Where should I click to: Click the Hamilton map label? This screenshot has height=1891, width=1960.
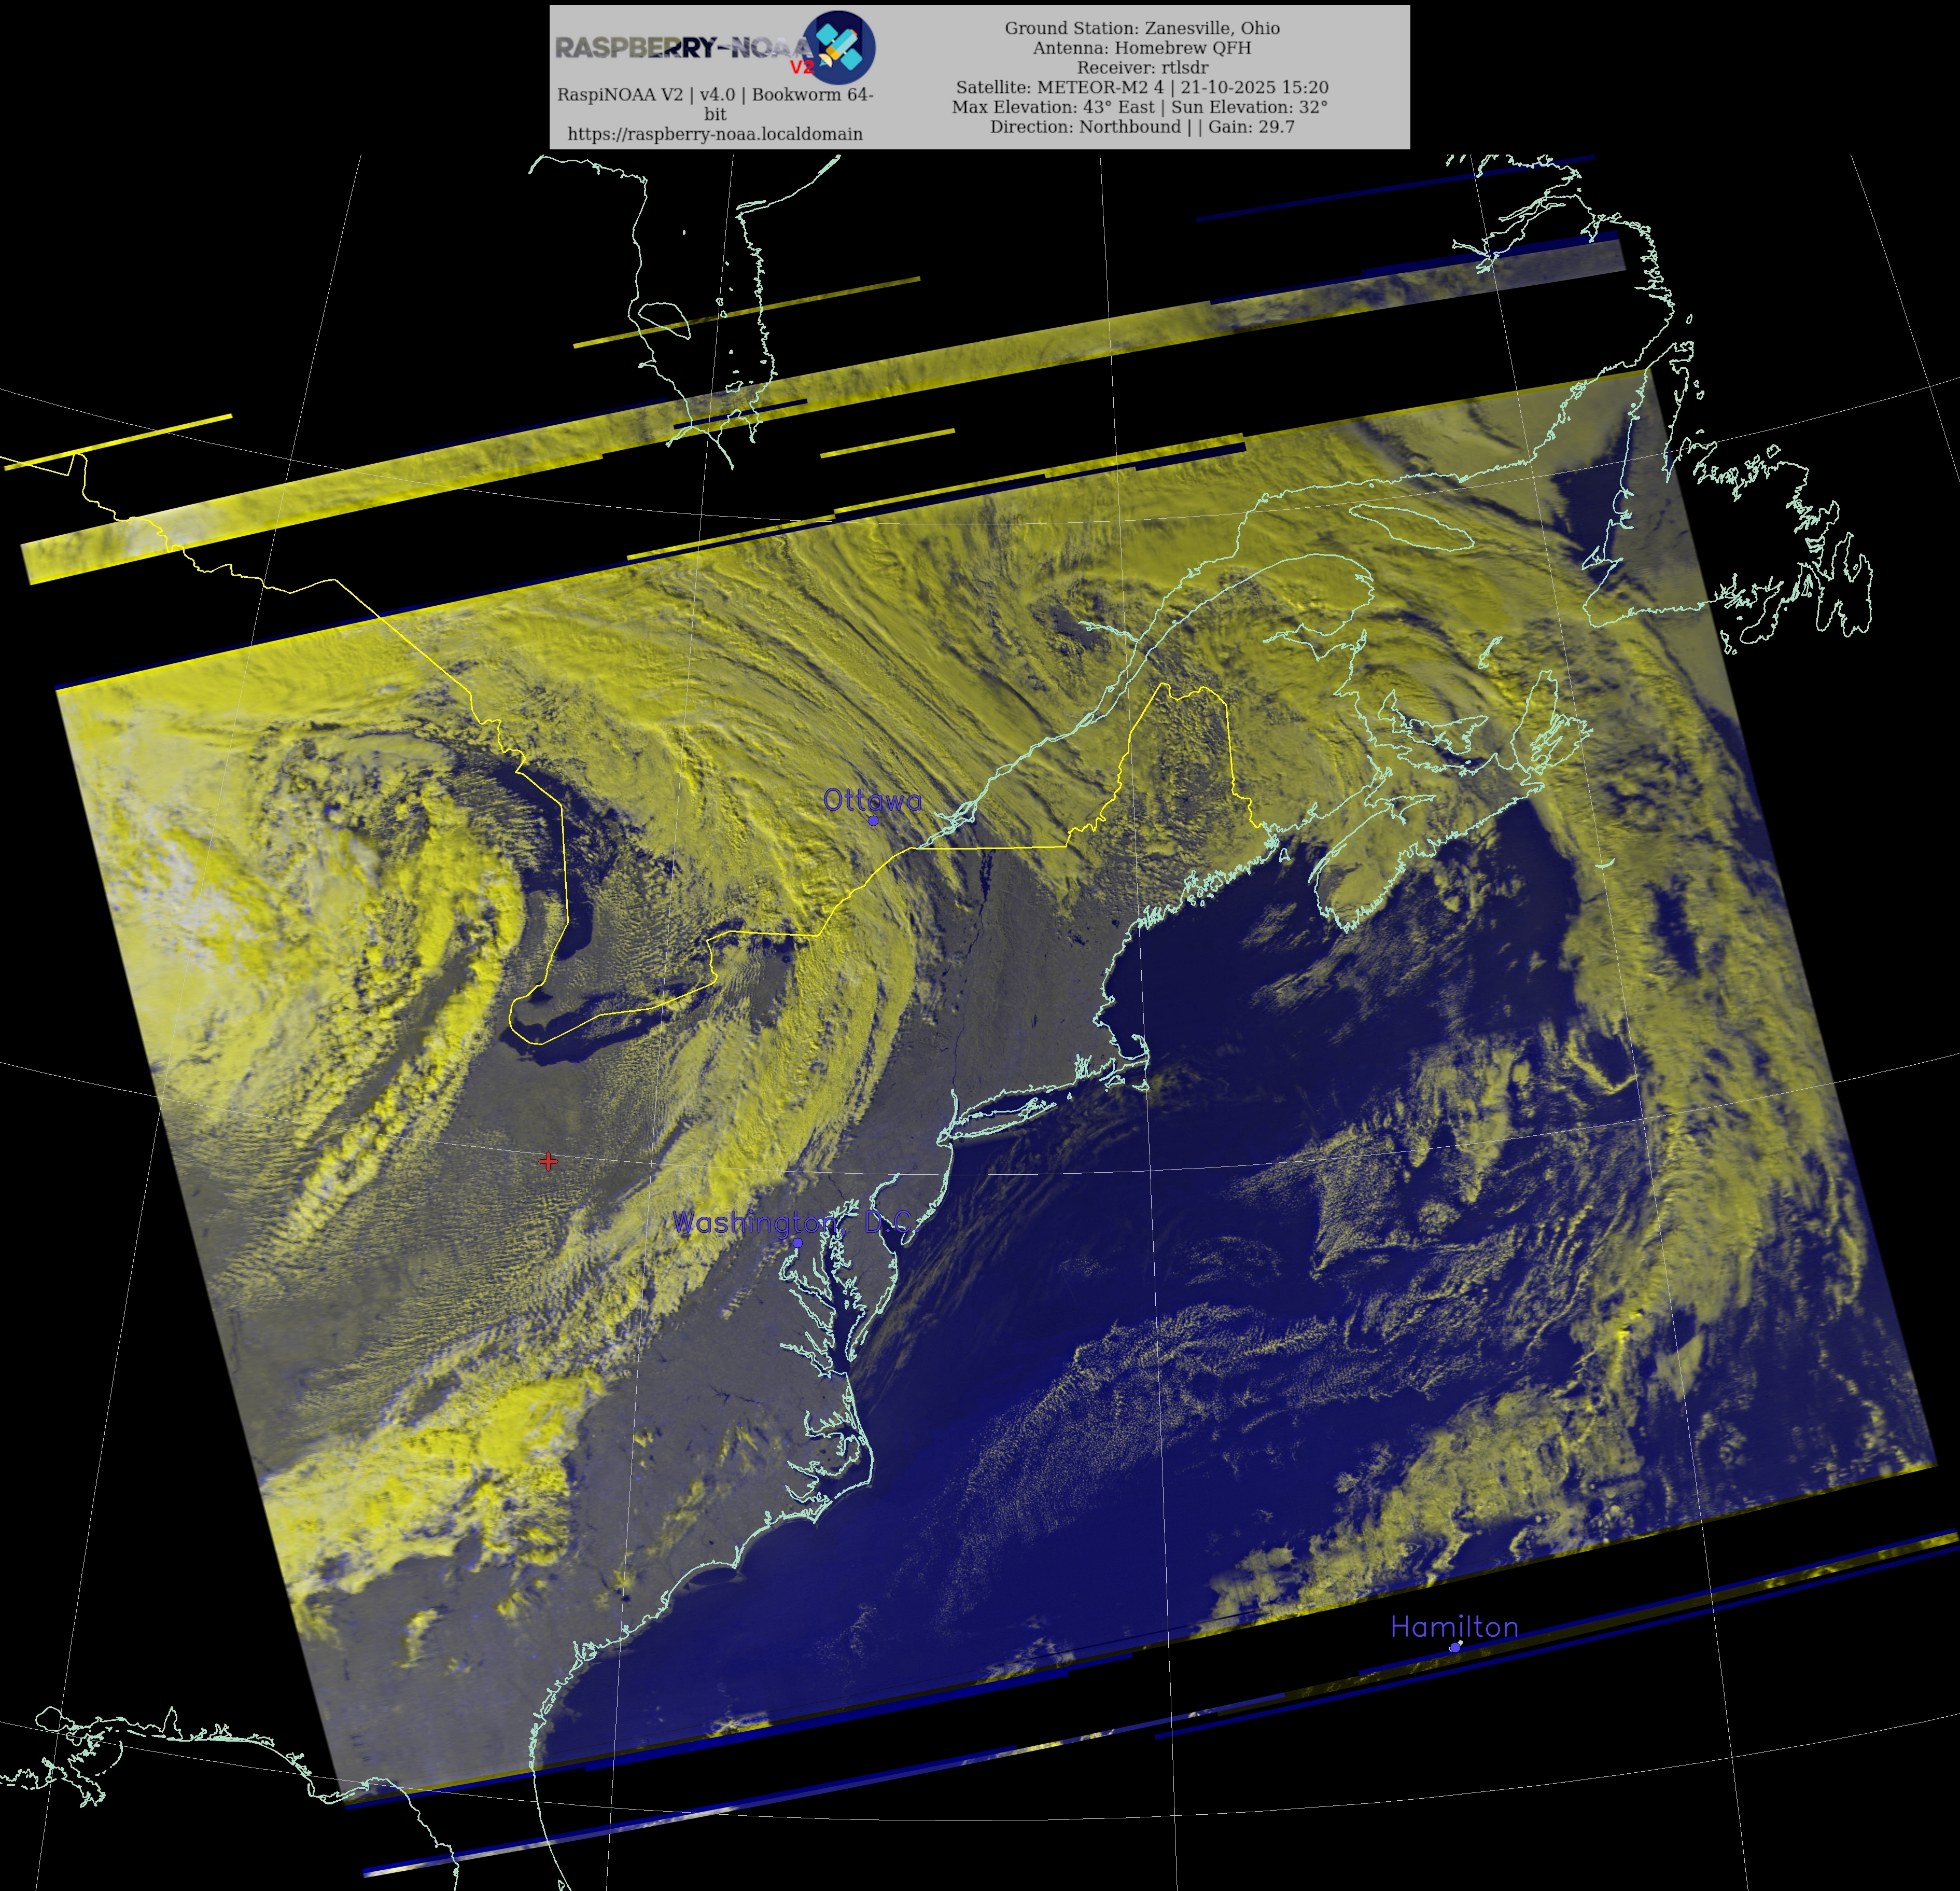coord(1454,1627)
